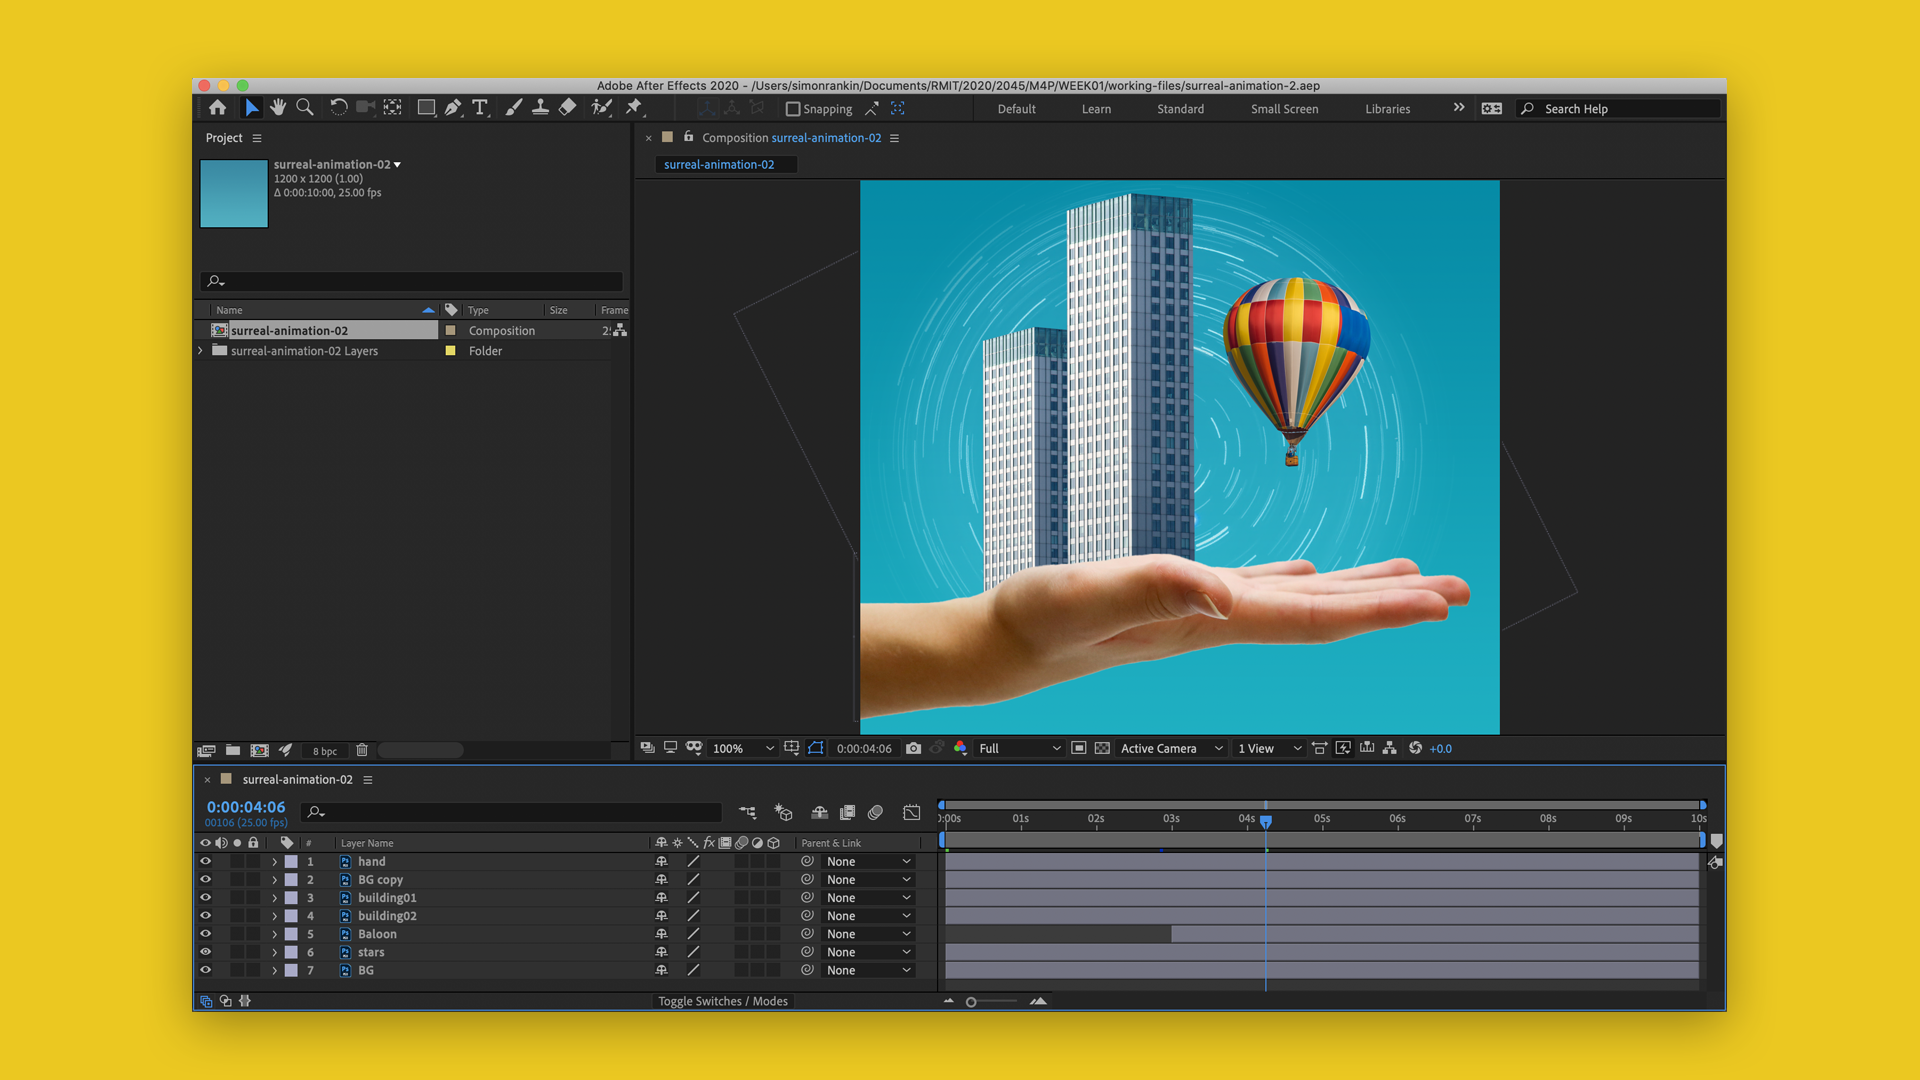The height and width of the screenshot is (1080, 1920).
Task: Select the Eraser tool
Action: pyautogui.click(x=567, y=108)
